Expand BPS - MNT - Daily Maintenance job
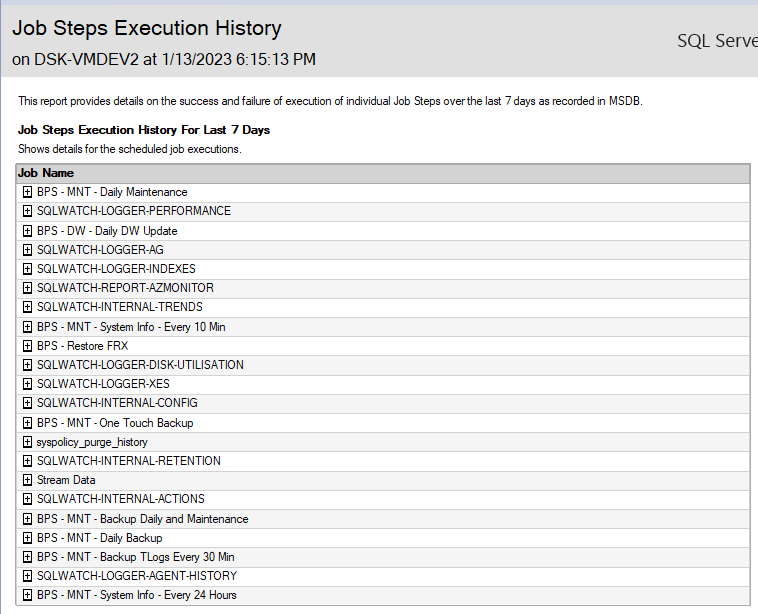This screenshot has height=614, width=758. click(x=28, y=192)
